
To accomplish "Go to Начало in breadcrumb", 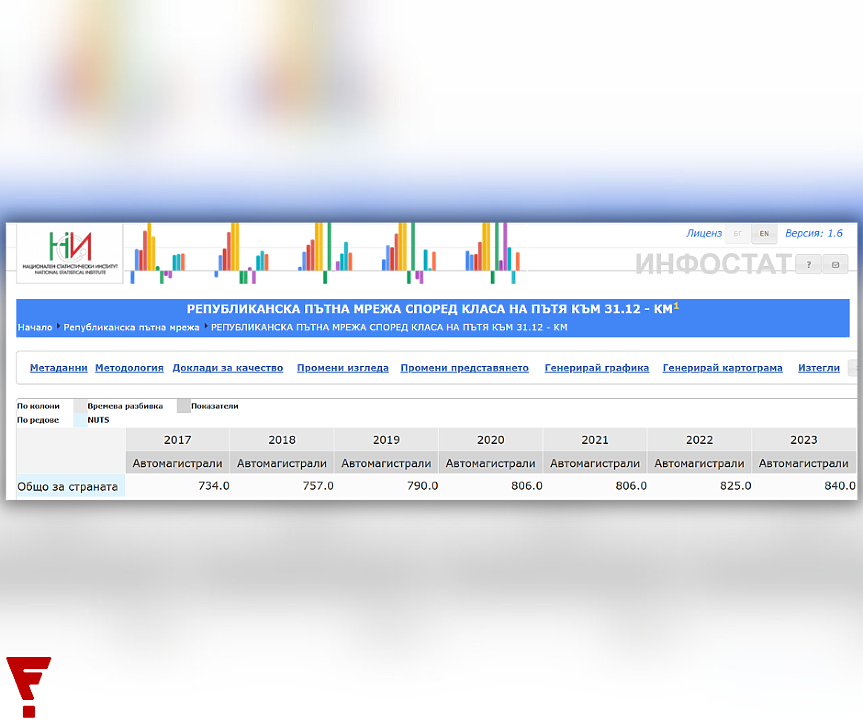I will click(34, 328).
